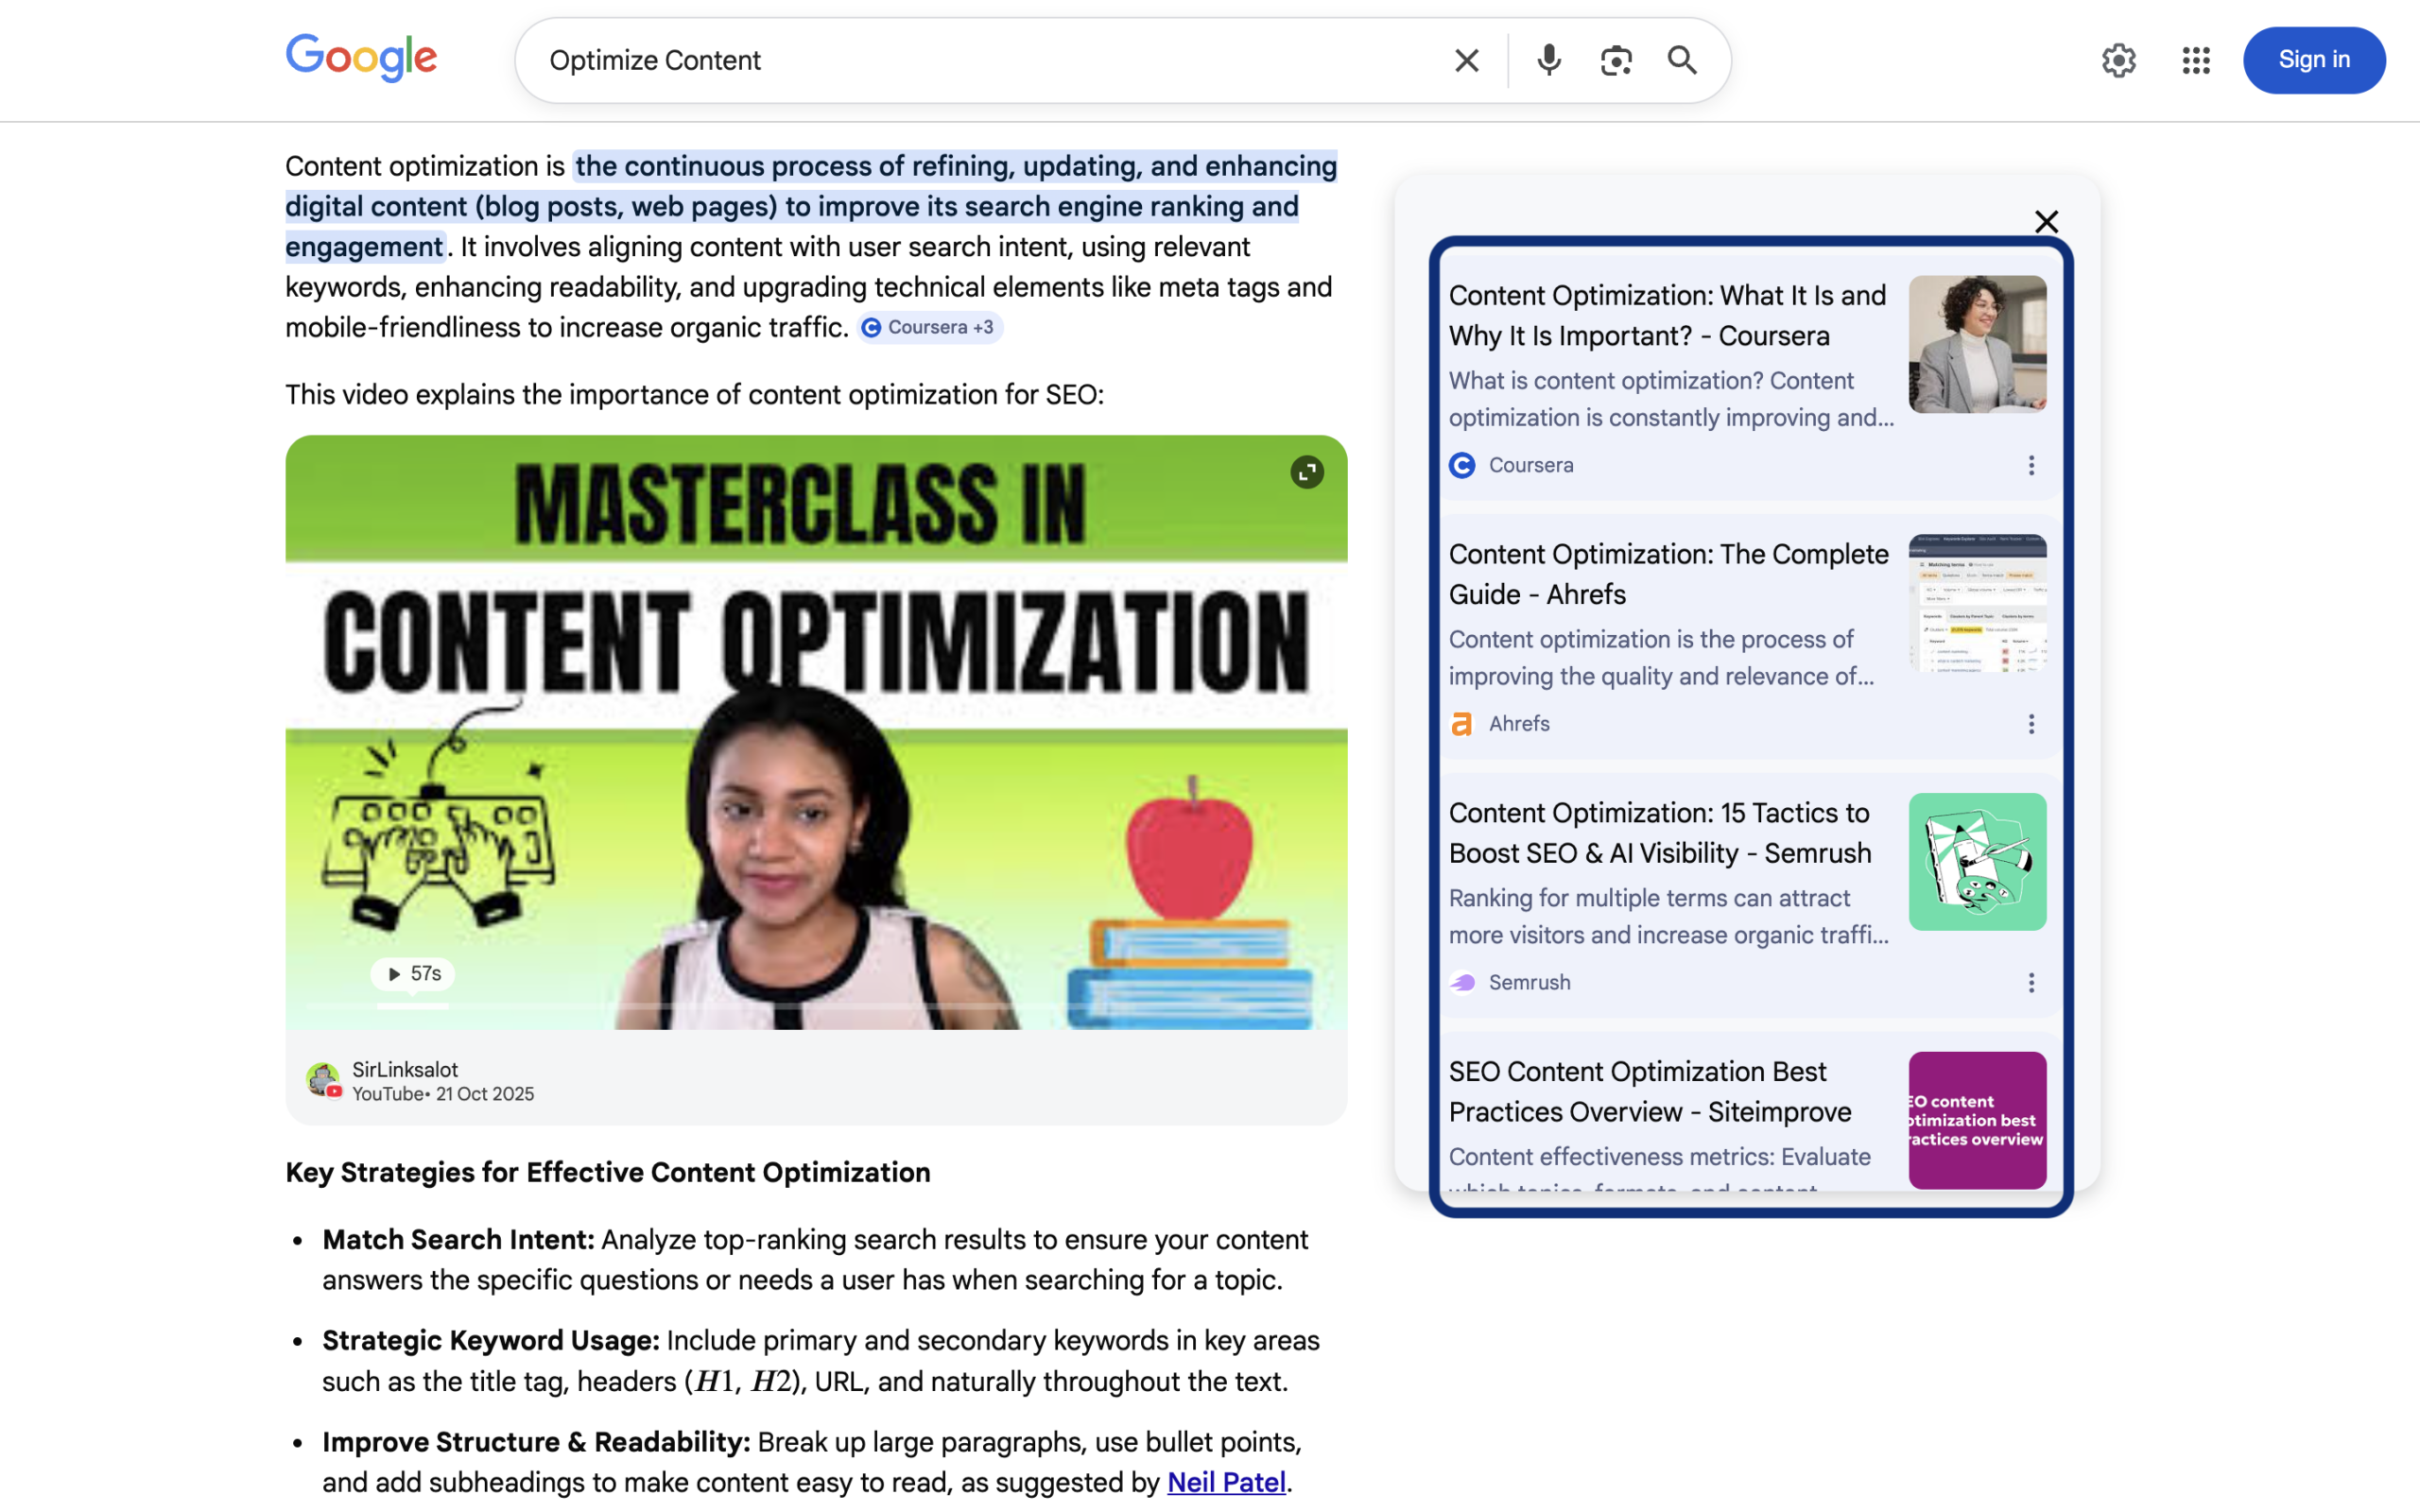This screenshot has height=1512, width=2420.
Task: Click the Semrush green illustration thumbnail
Action: click(1977, 862)
